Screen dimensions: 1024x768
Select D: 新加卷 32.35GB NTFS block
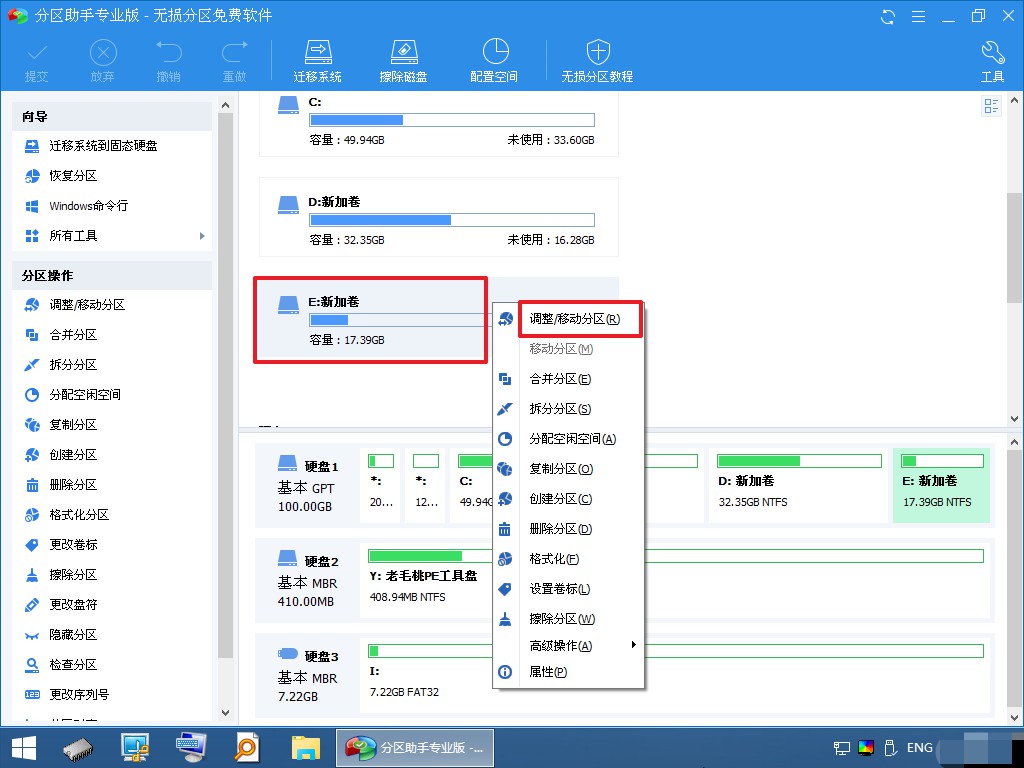(x=799, y=485)
